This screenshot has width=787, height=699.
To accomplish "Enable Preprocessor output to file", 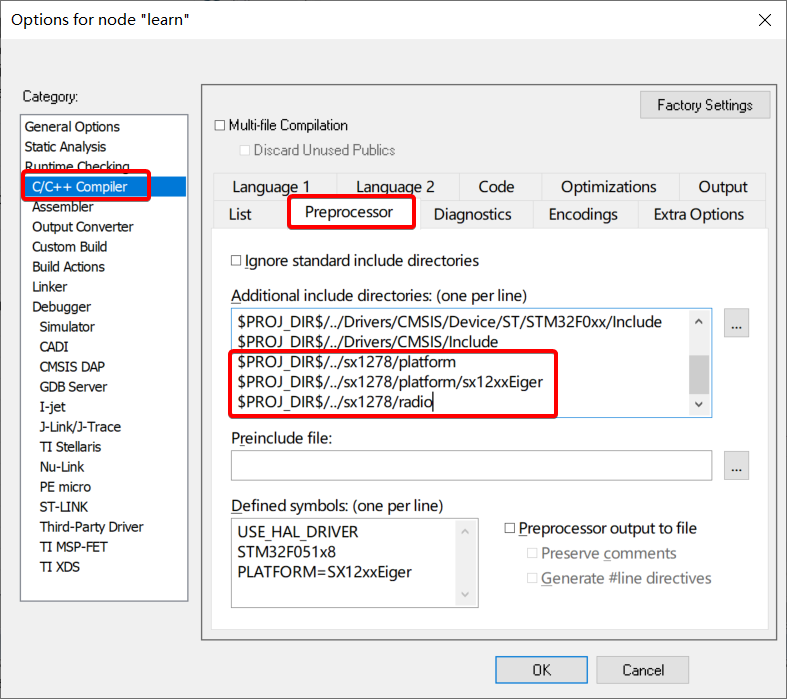I will pyautogui.click(x=511, y=529).
